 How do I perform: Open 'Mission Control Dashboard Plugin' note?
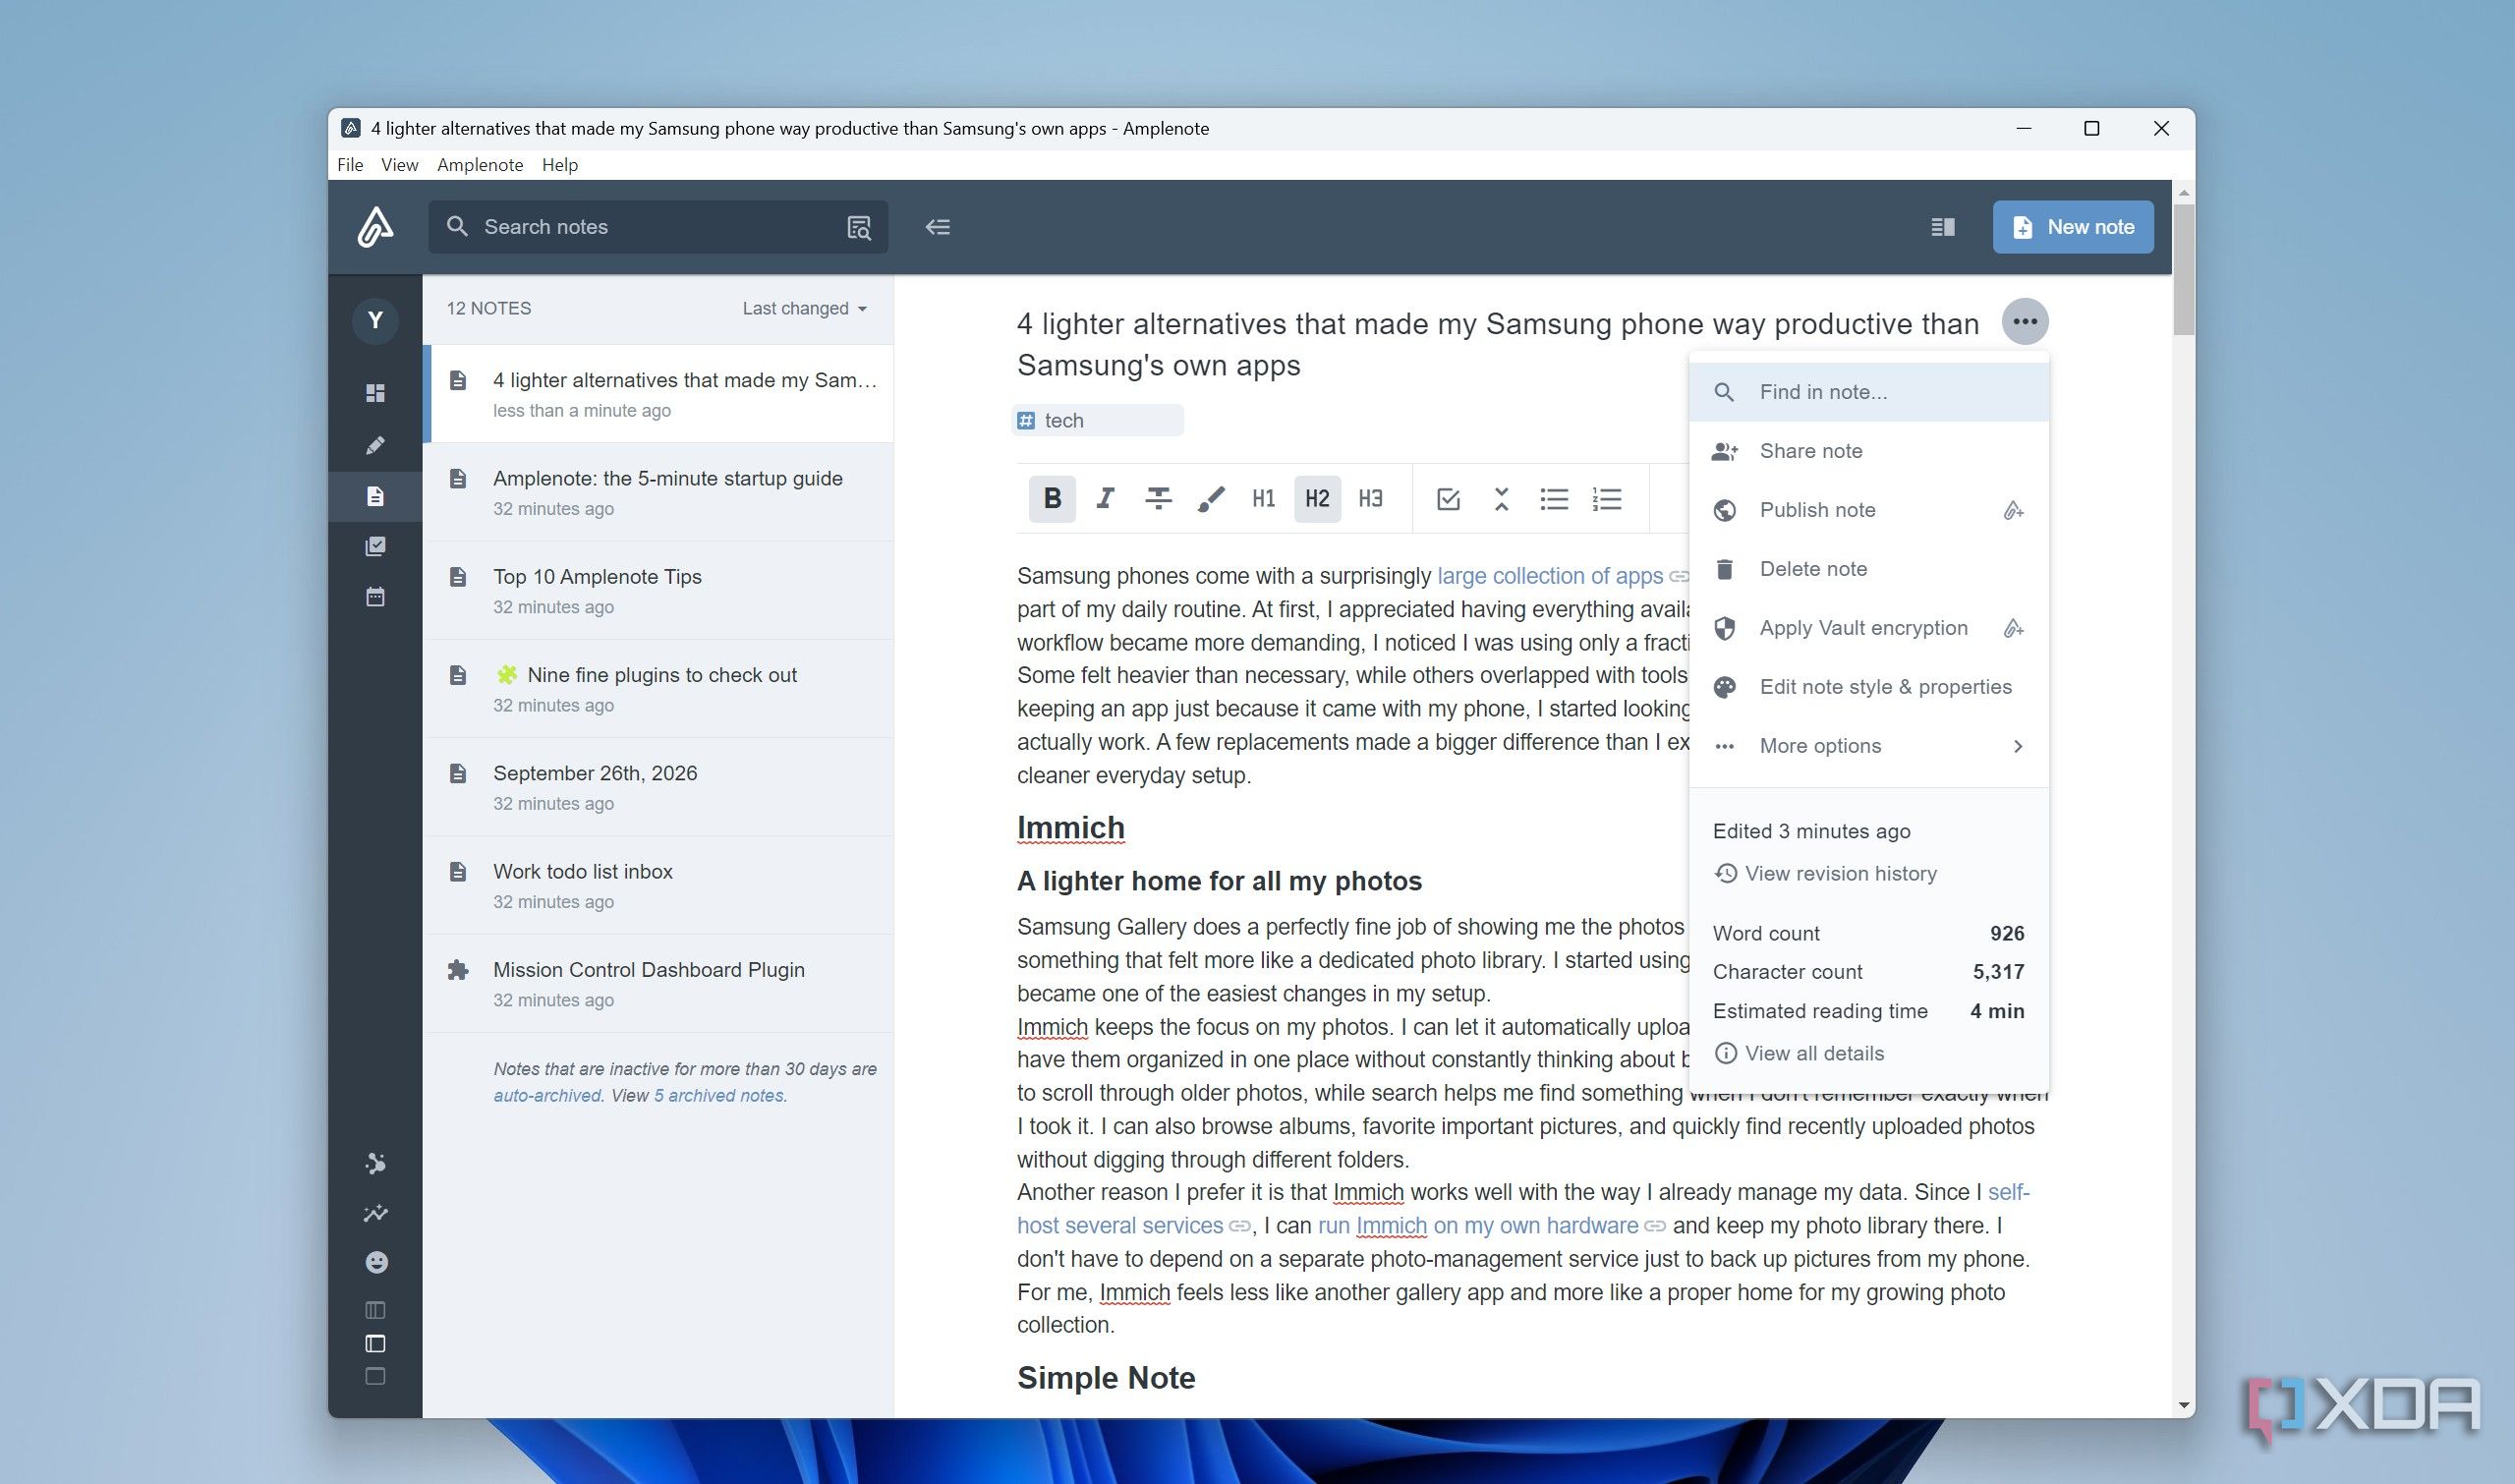[x=658, y=983]
